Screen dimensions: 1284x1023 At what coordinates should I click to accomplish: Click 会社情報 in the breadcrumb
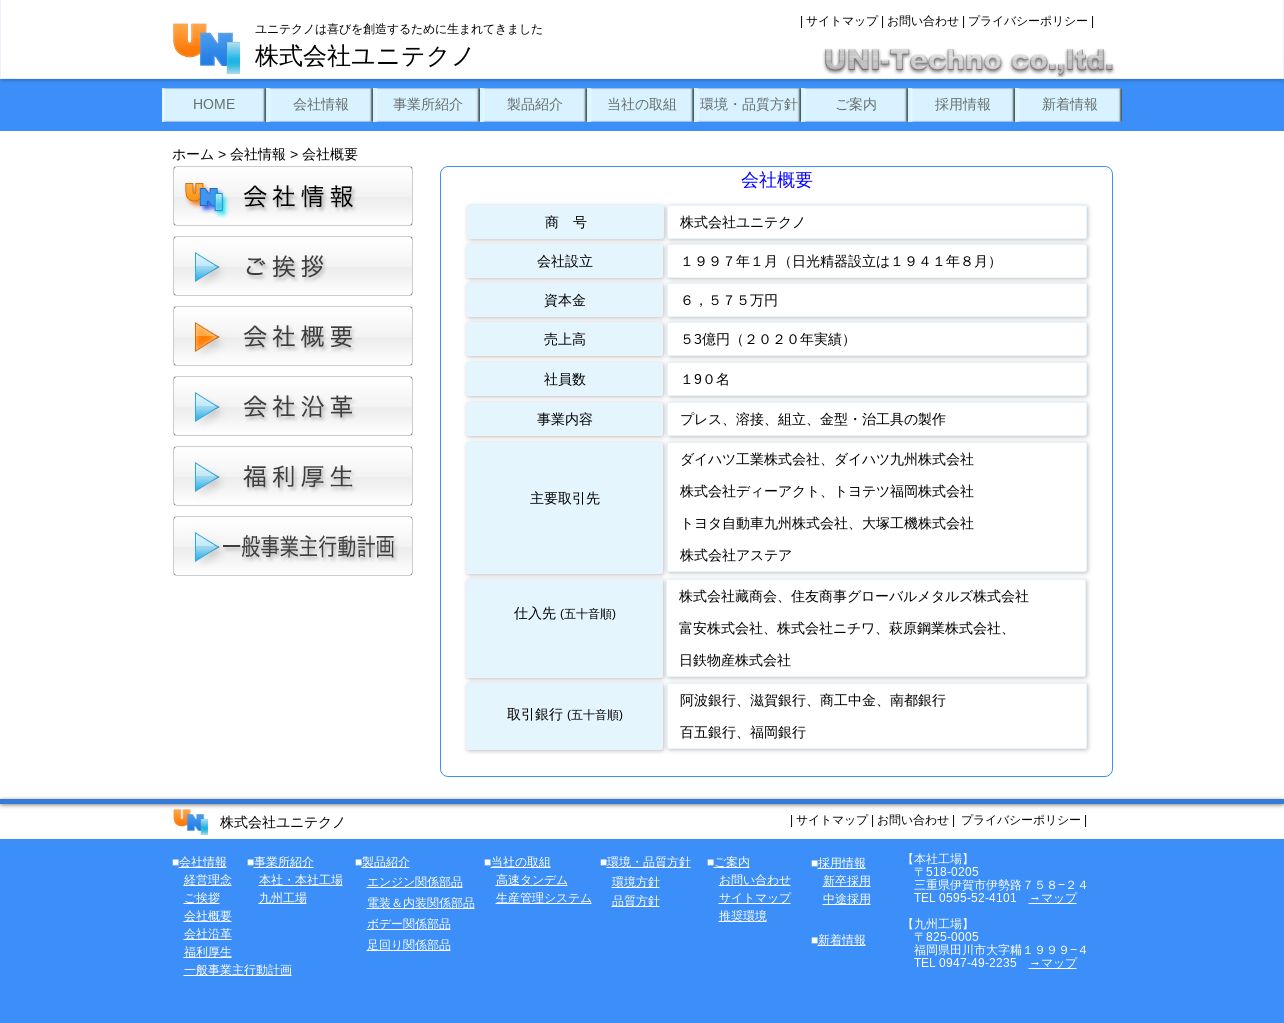258,154
